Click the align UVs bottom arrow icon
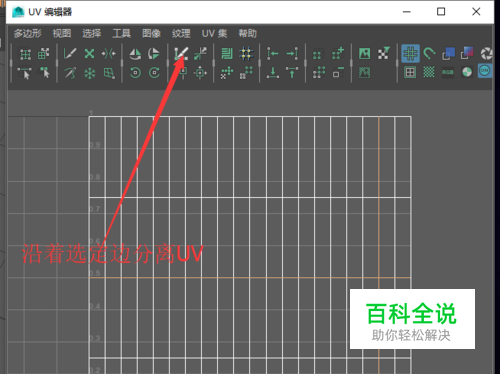 (273, 72)
